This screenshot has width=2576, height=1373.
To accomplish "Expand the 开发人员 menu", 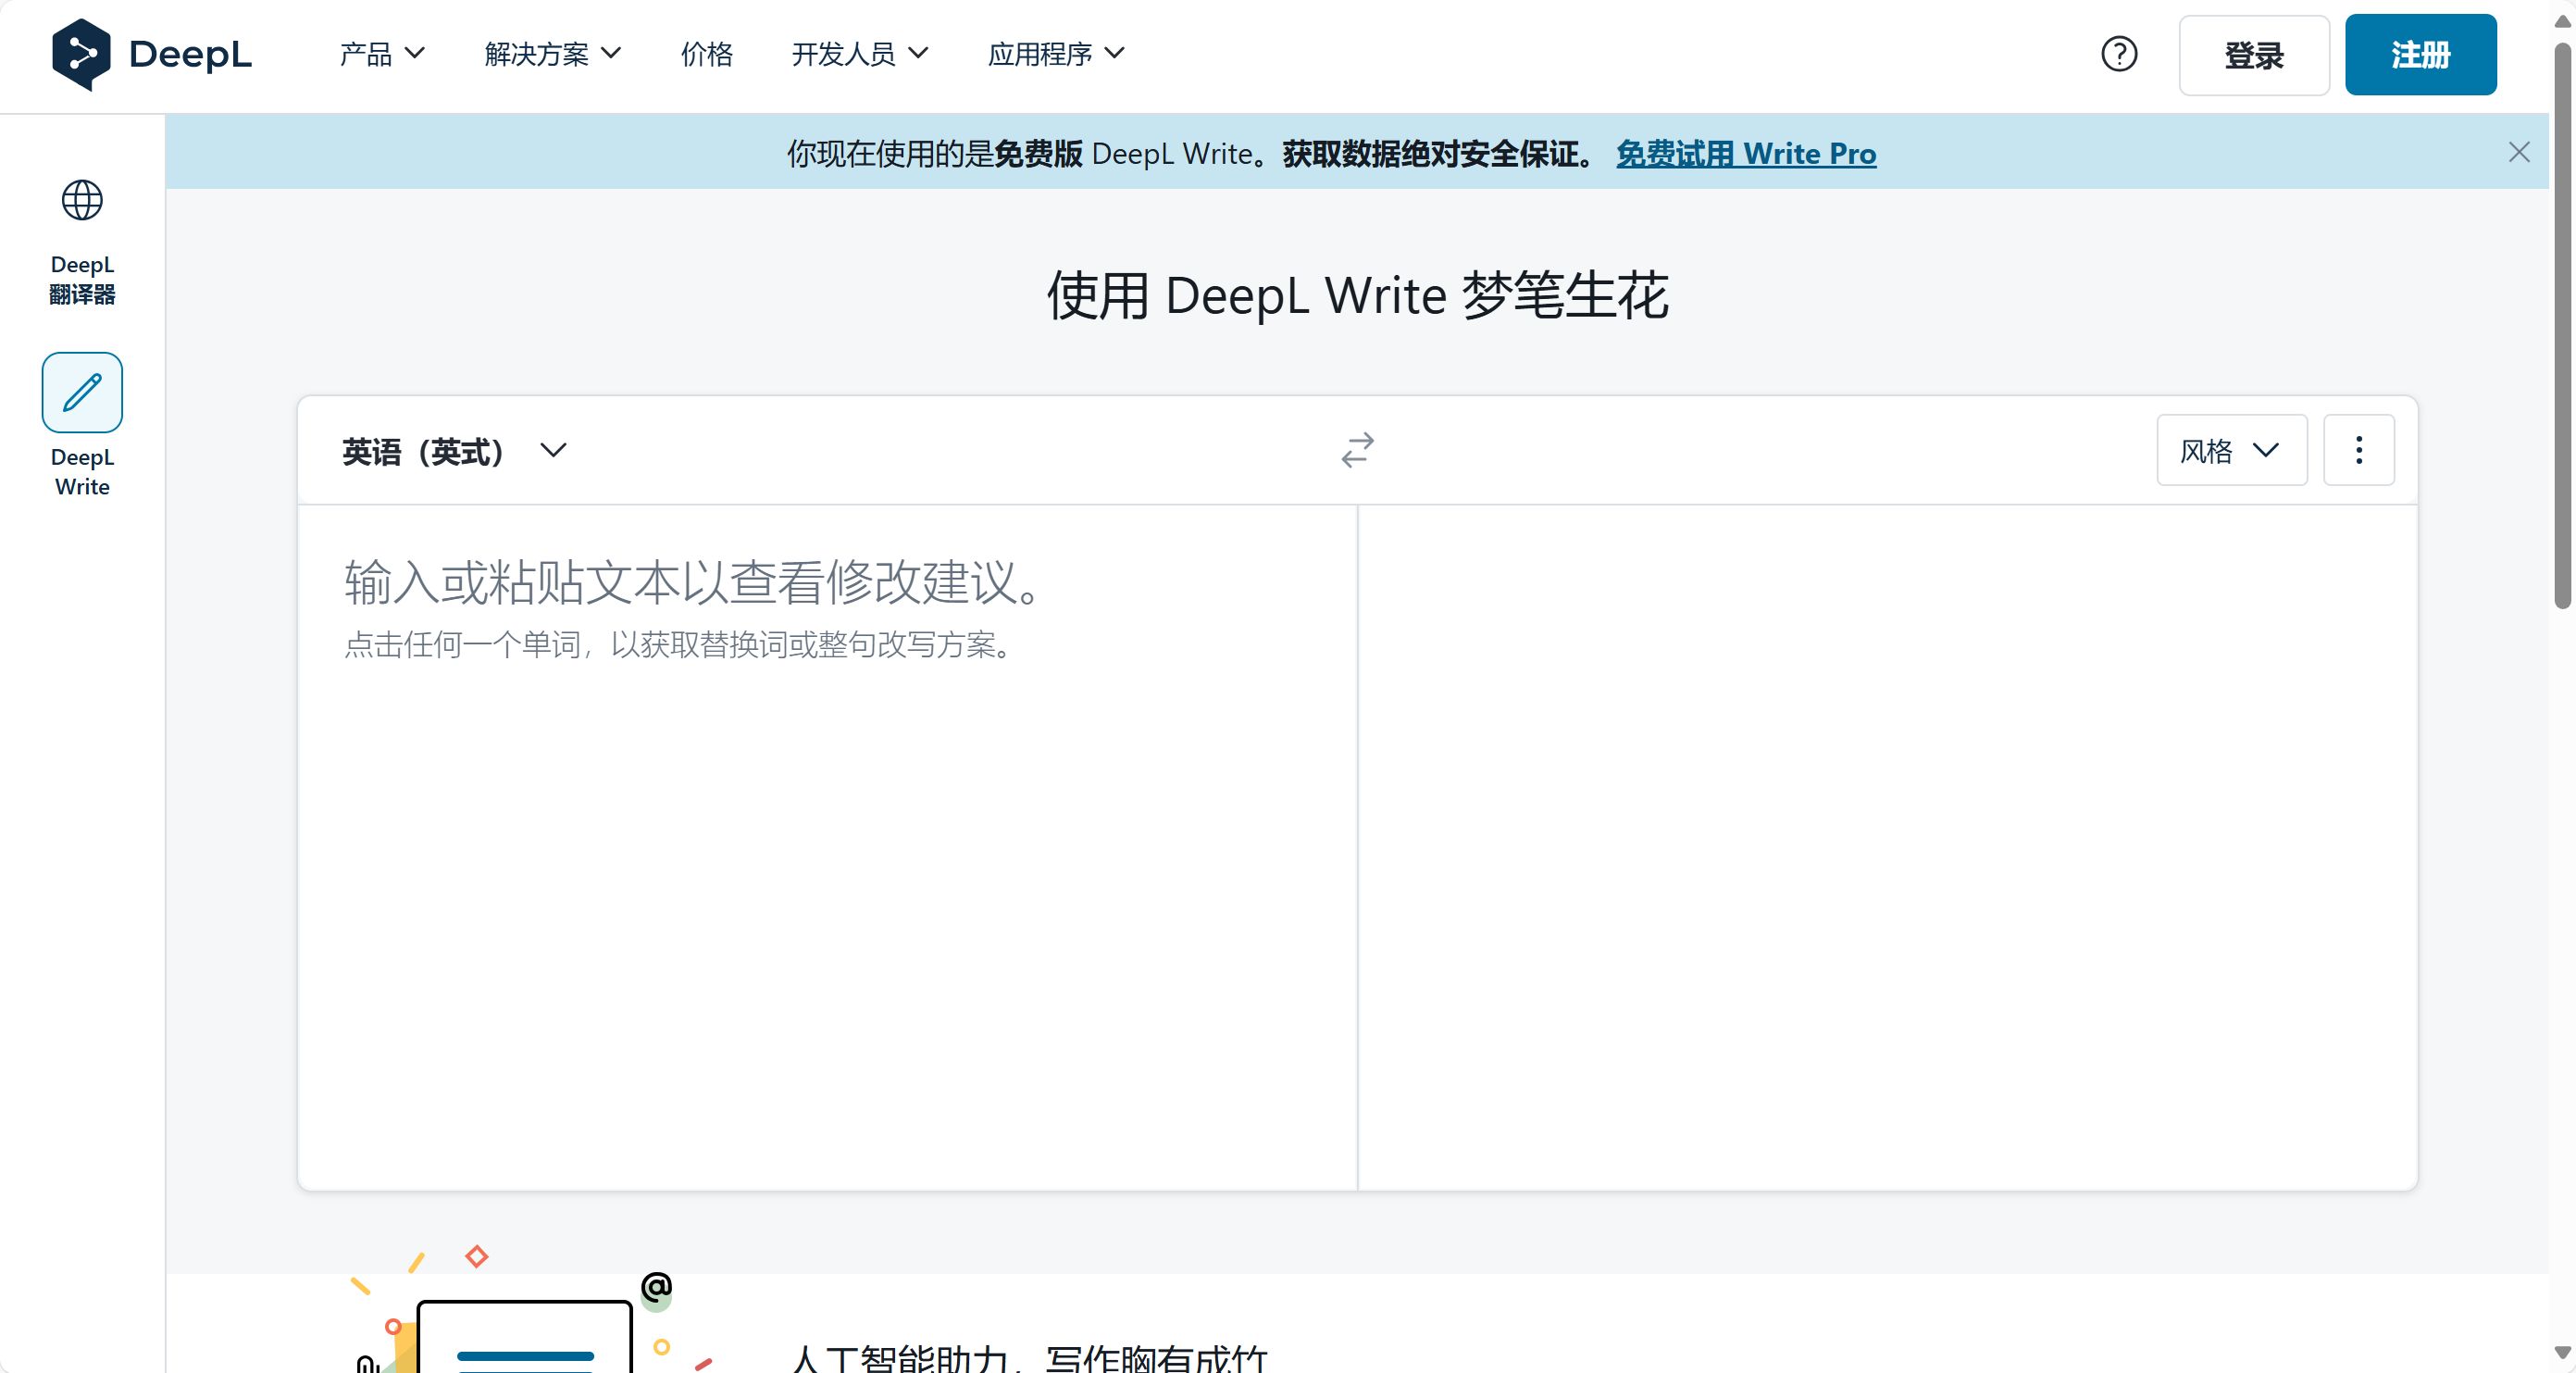I will tap(860, 54).
